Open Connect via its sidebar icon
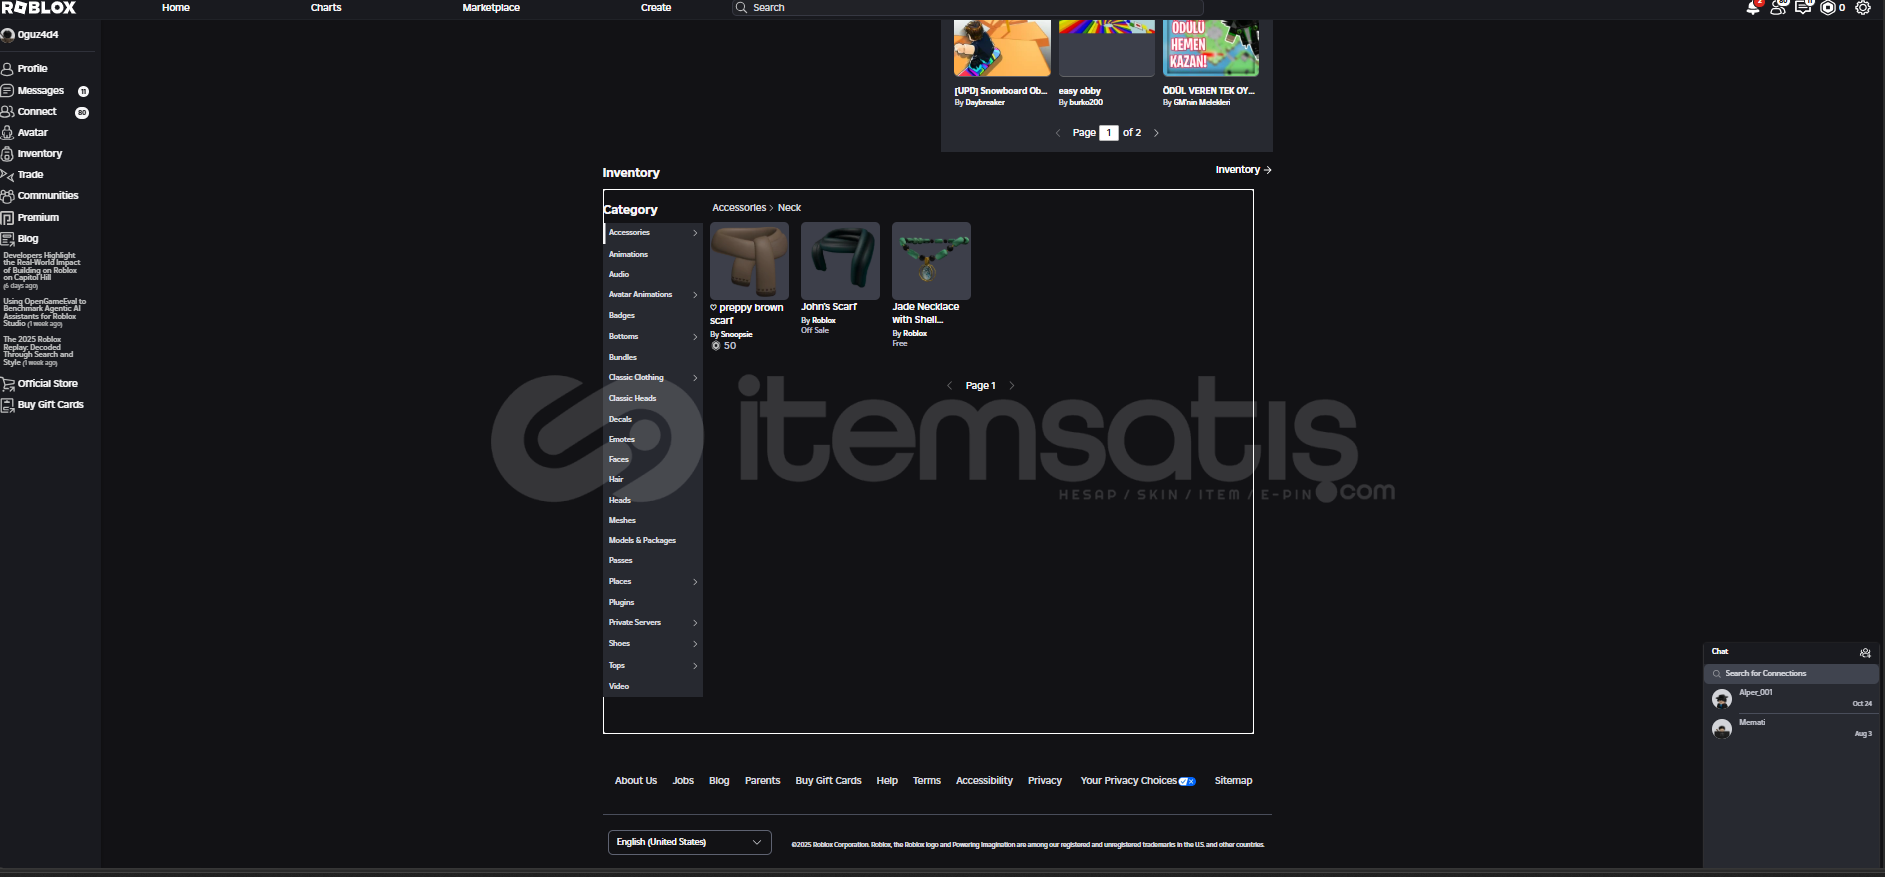The width and height of the screenshot is (1885, 877). 7,112
